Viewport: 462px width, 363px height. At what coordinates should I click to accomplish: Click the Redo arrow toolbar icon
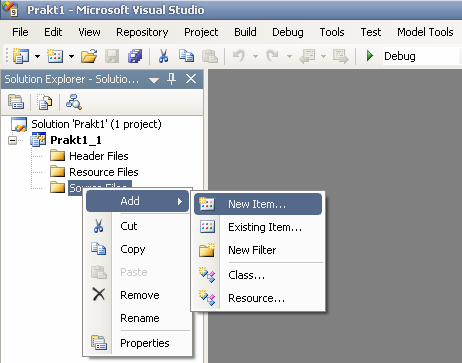[273, 56]
